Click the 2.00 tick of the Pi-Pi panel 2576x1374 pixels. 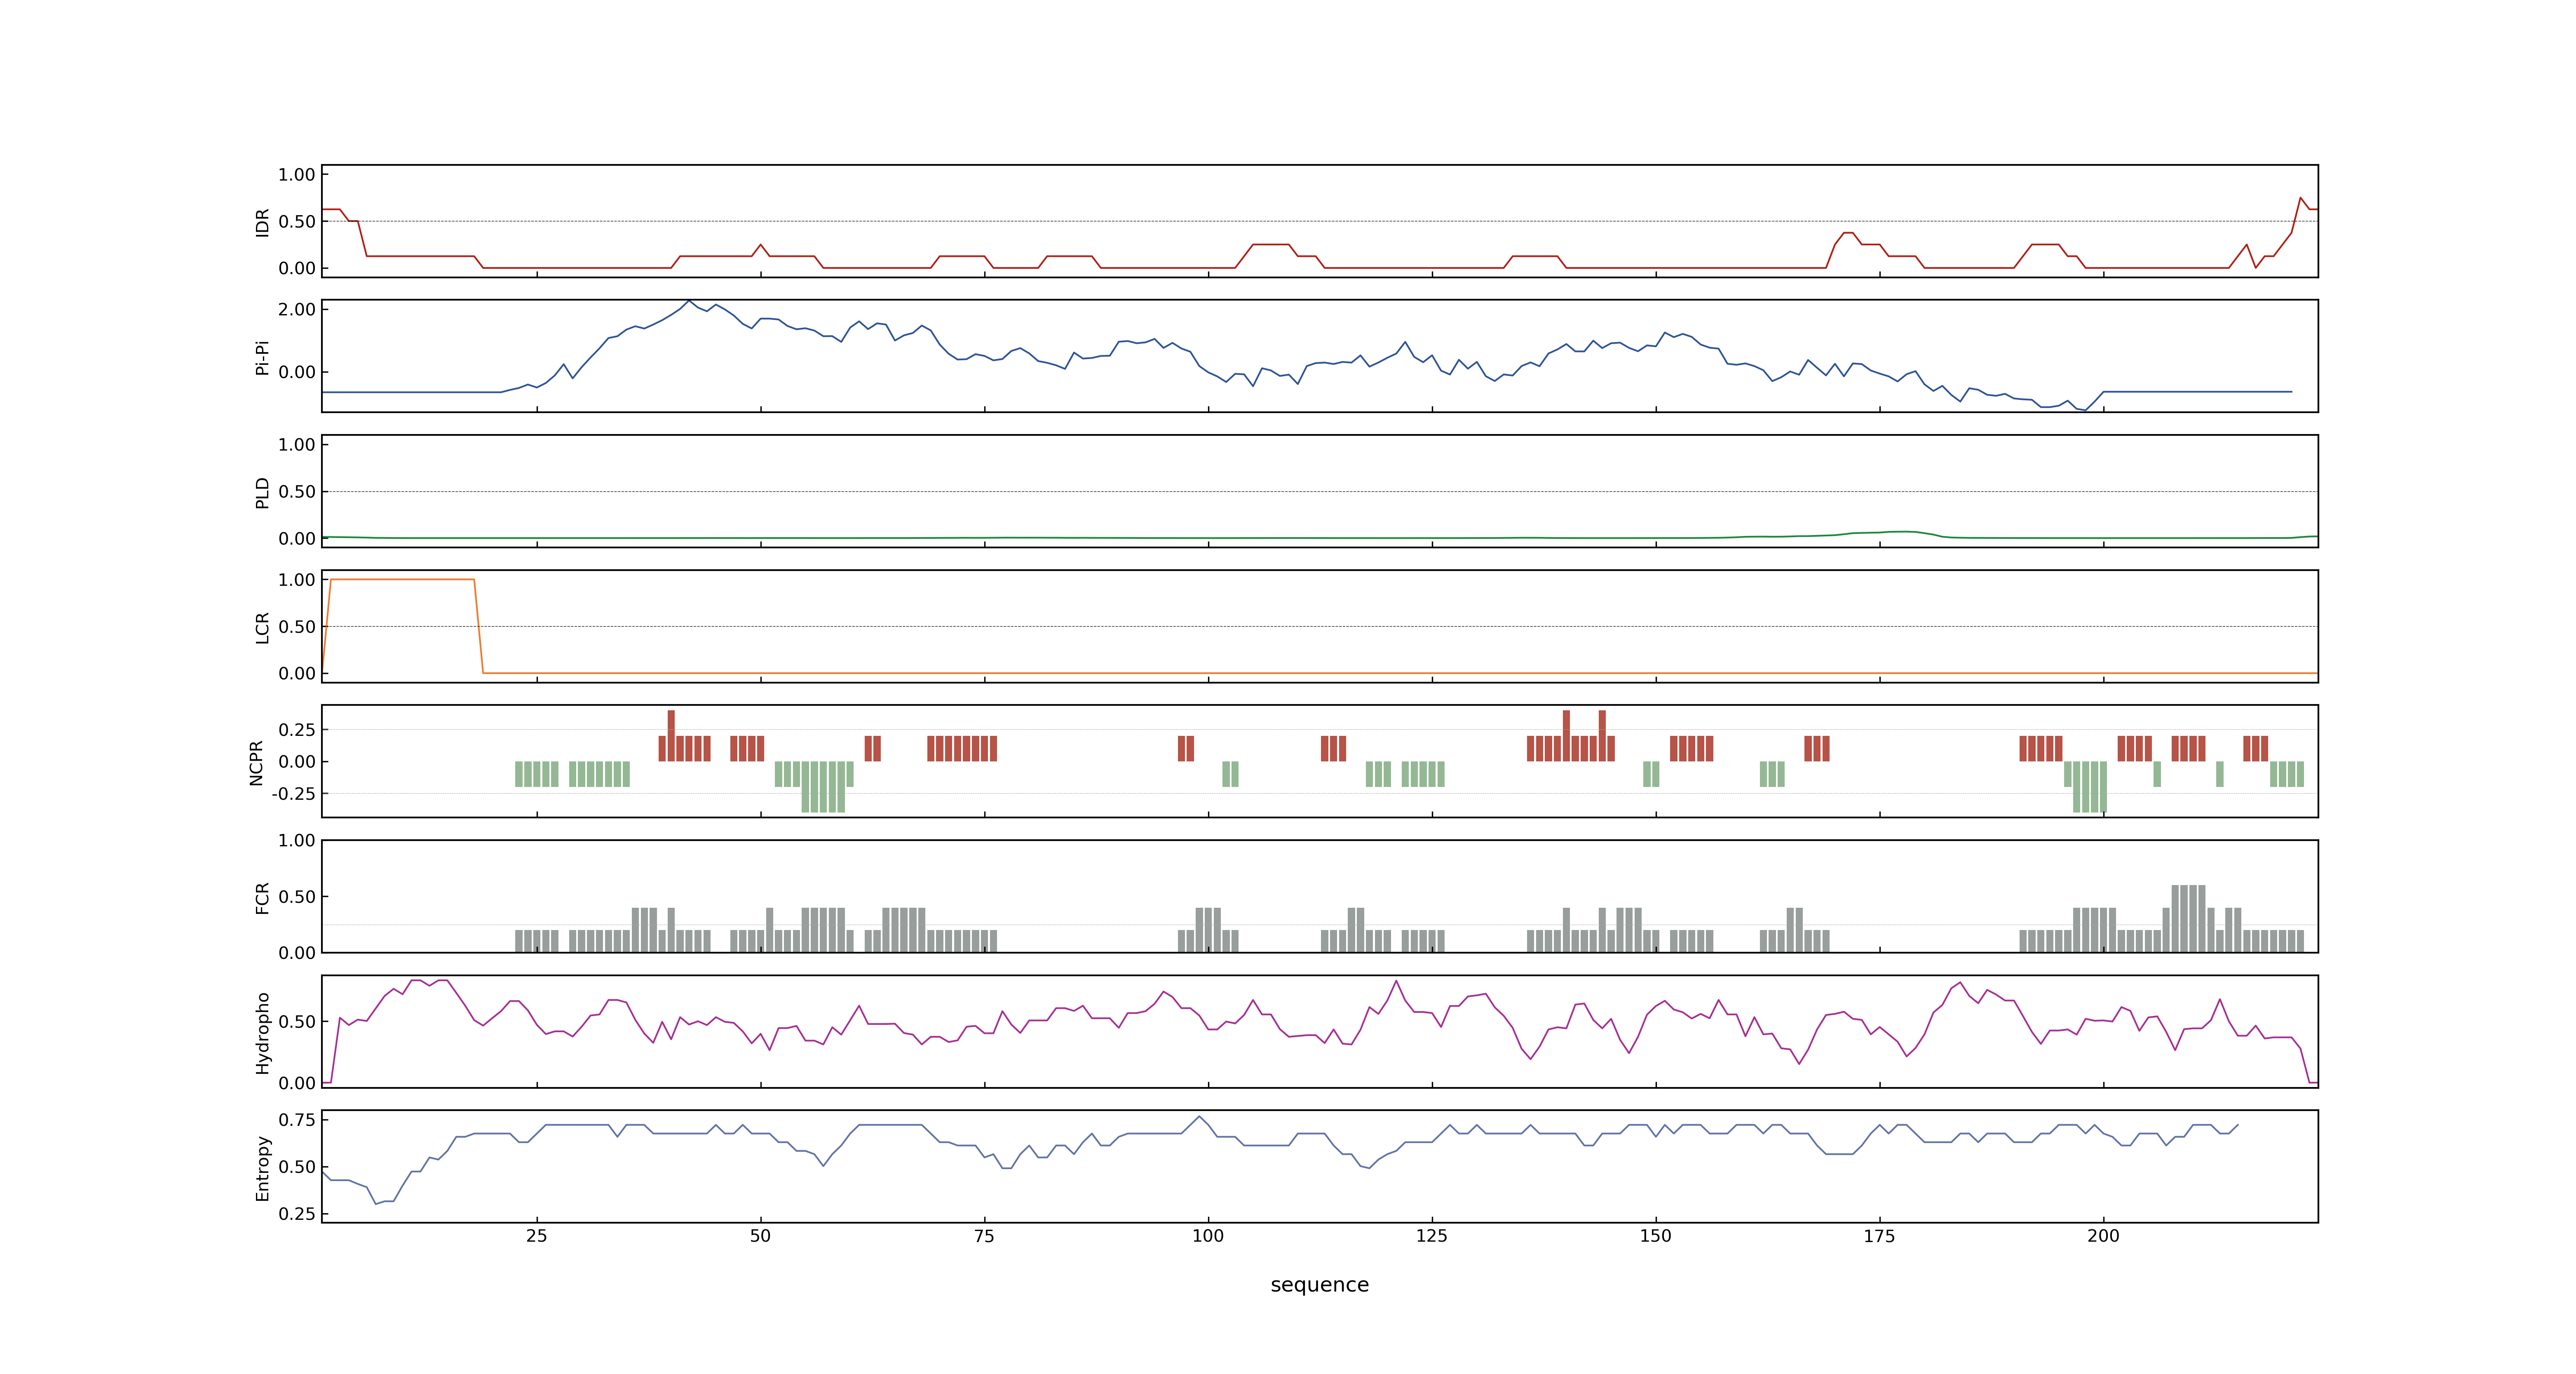[x=297, y=309]
